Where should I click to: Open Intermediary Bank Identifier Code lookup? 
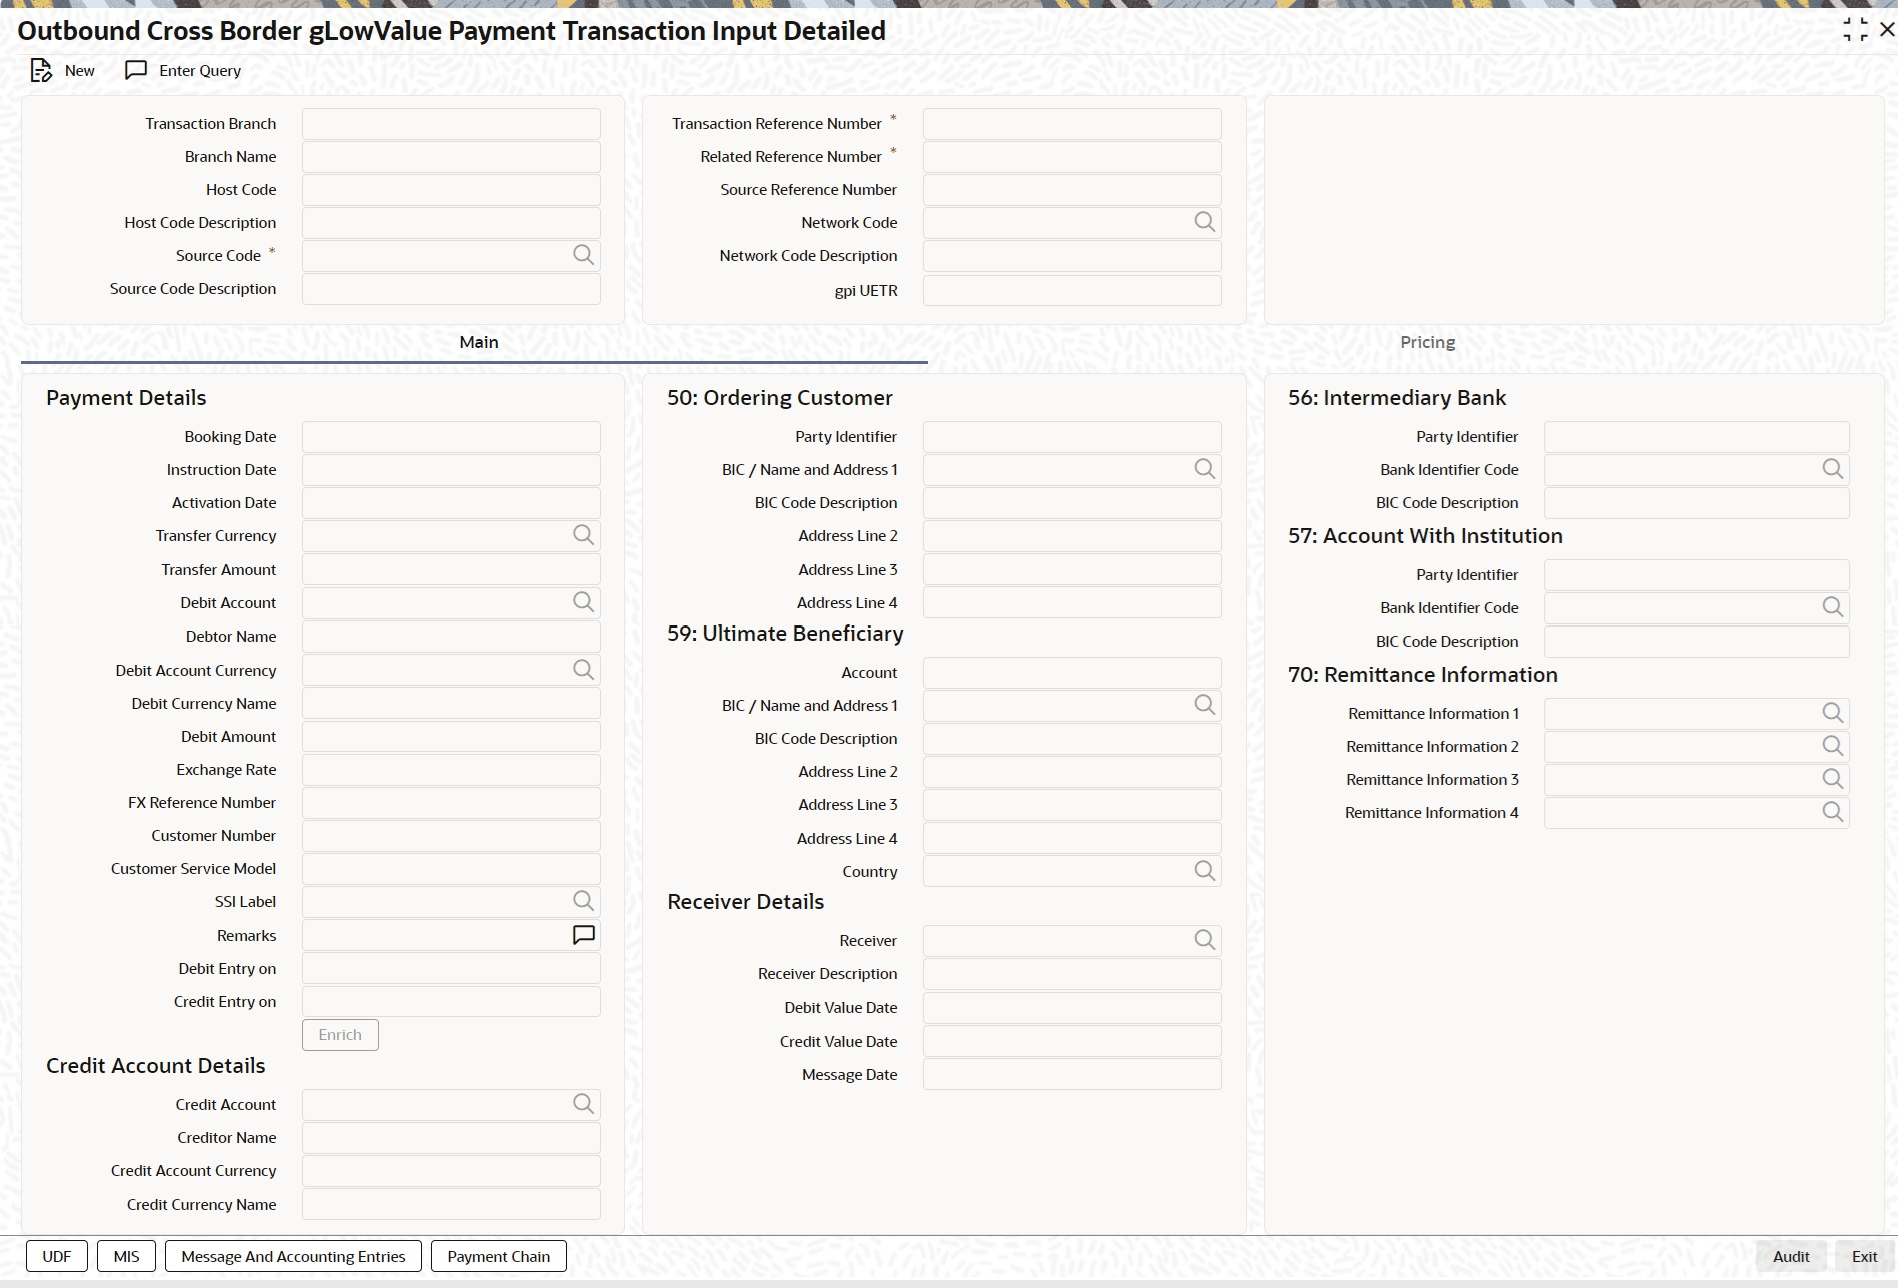[1832, 469]
